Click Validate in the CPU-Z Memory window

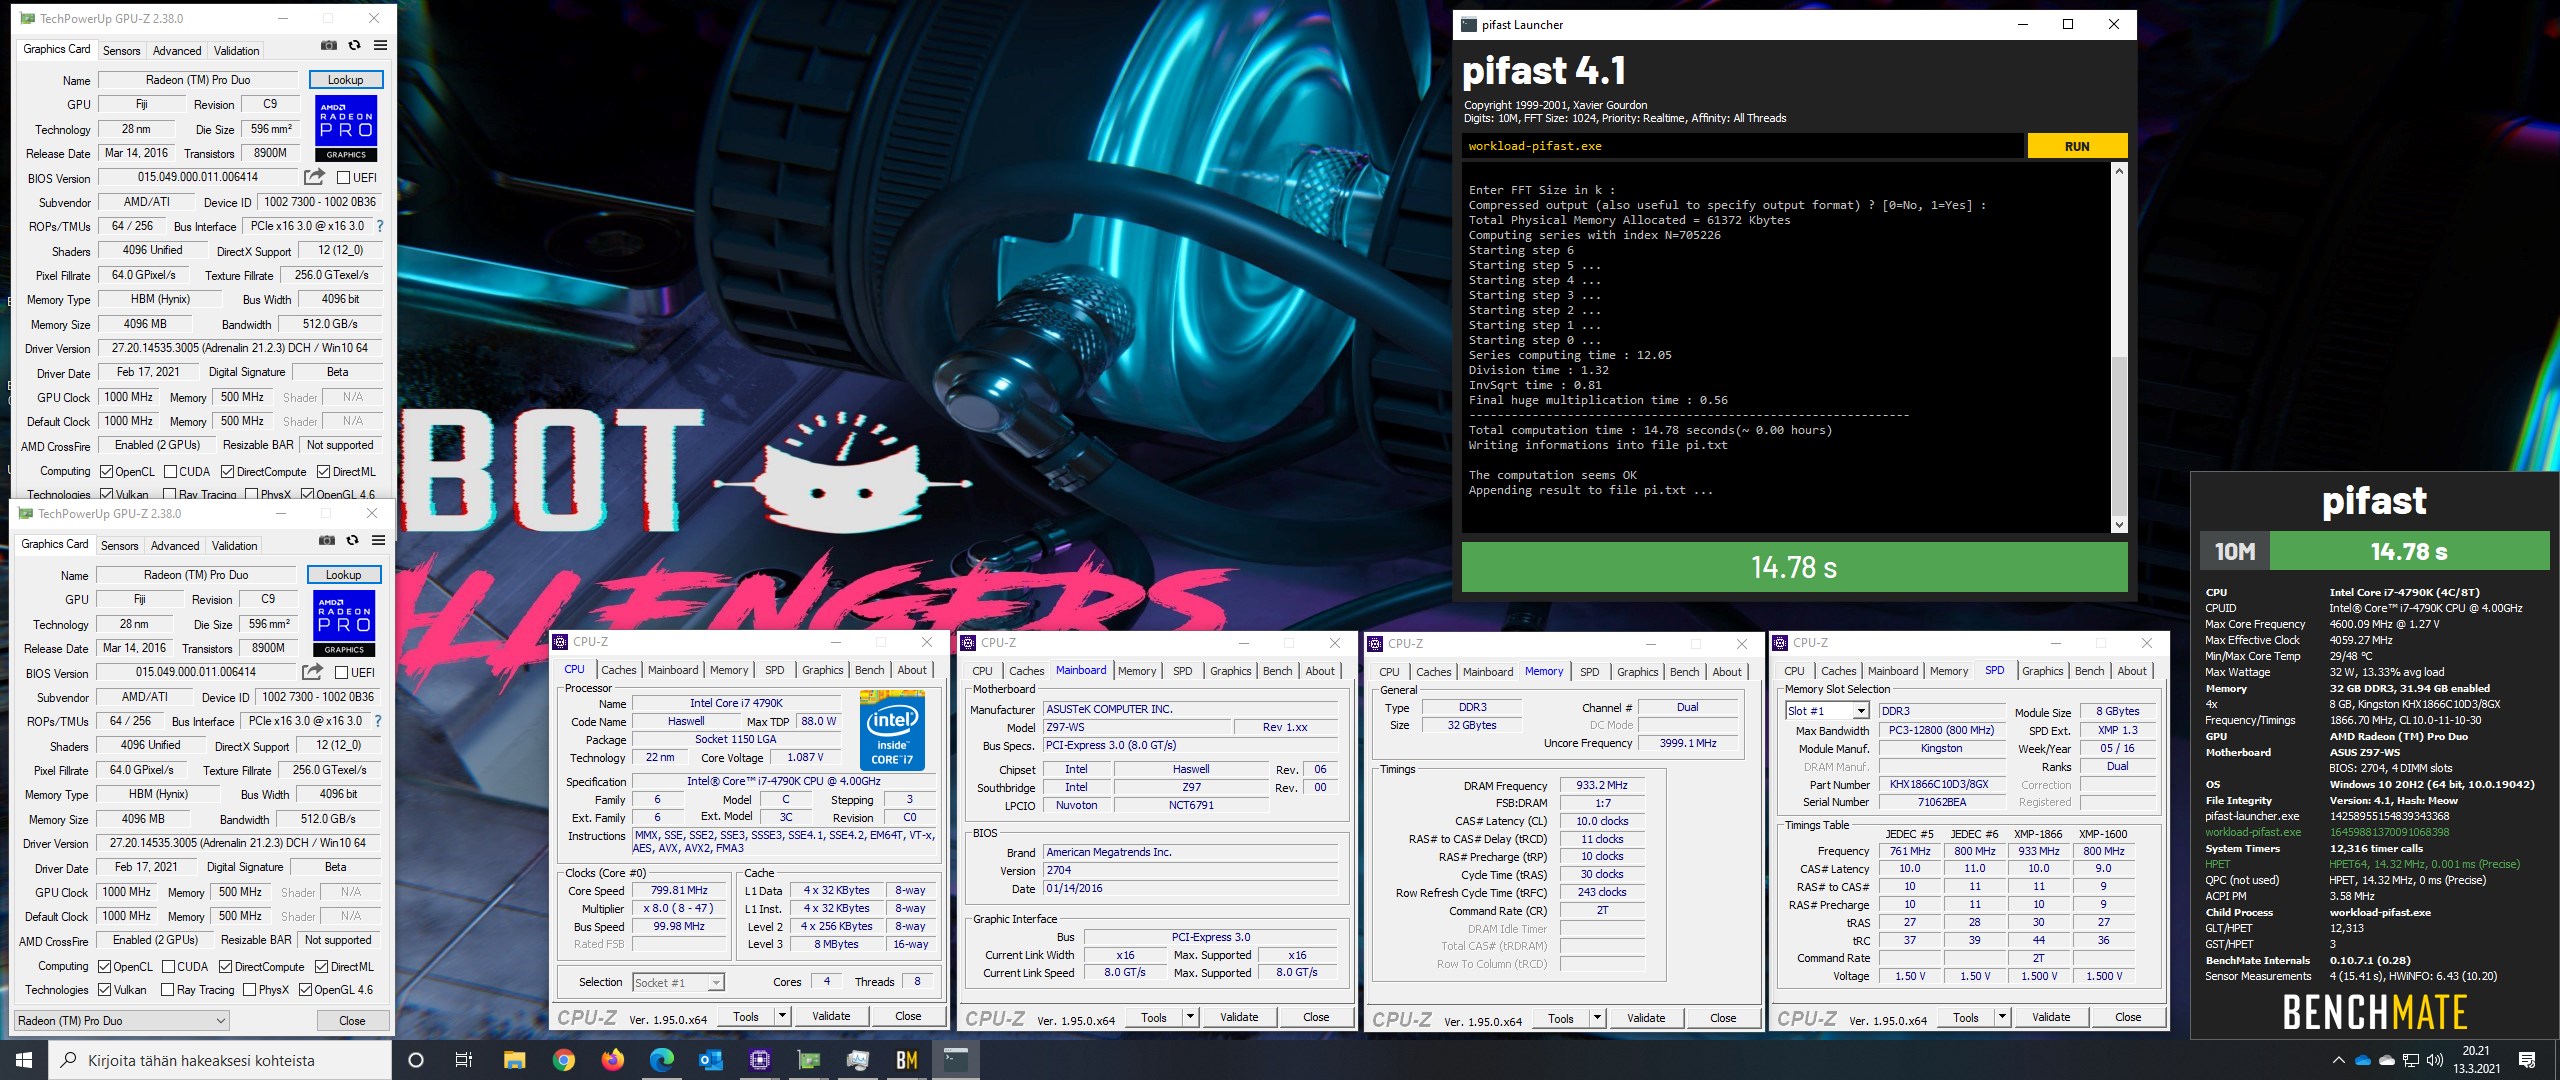1646,1018
